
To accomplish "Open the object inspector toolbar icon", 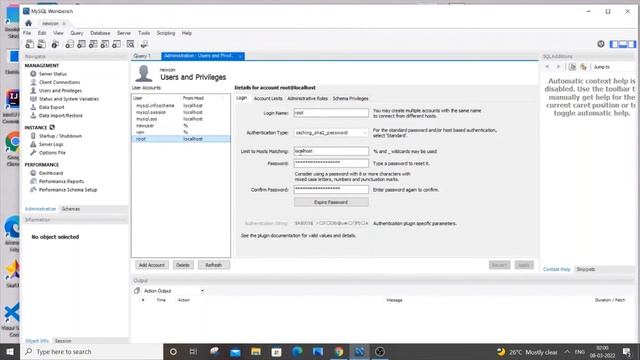I will point(55,44).
